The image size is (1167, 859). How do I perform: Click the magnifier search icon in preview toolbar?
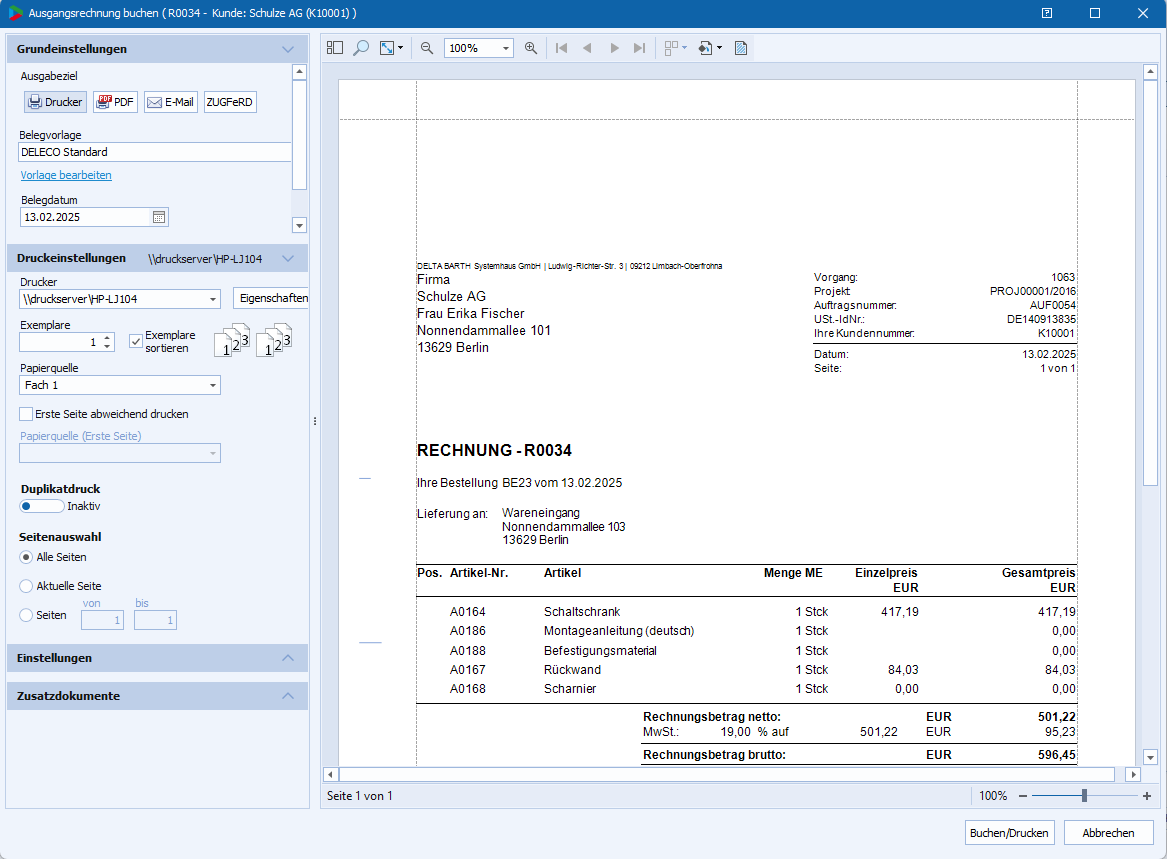(361, 48)
